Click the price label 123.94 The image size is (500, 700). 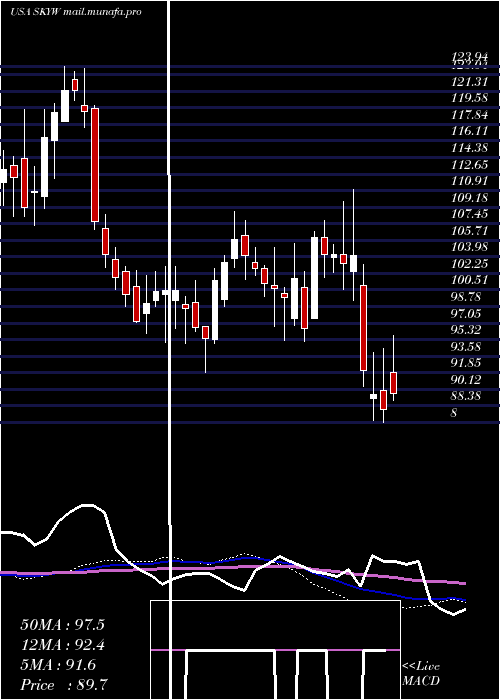[470, 57]
